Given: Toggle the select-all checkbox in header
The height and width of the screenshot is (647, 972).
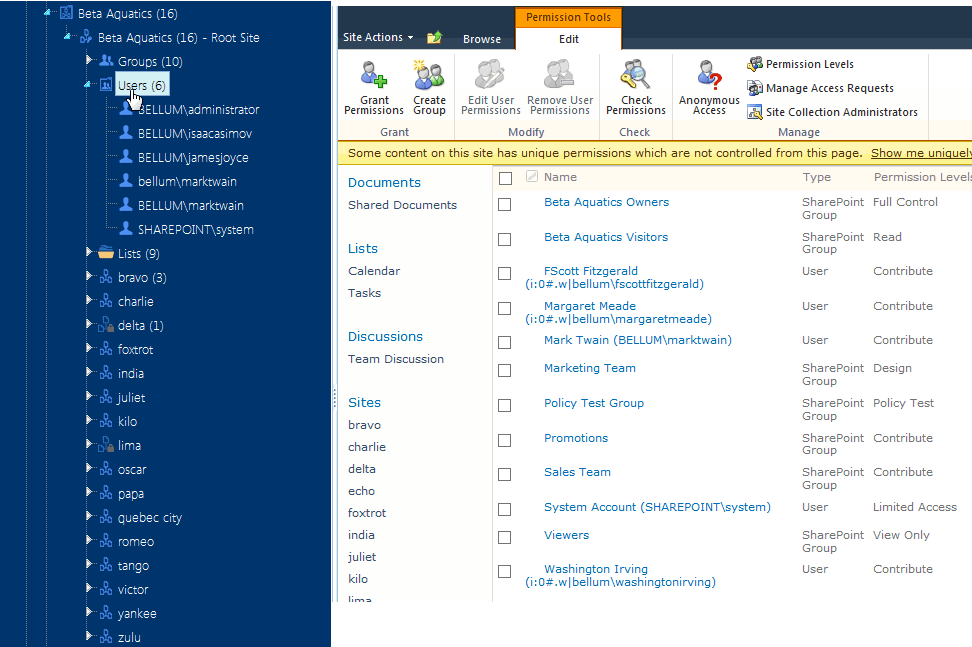Looking at the screenshot, I should coord(505,178).
